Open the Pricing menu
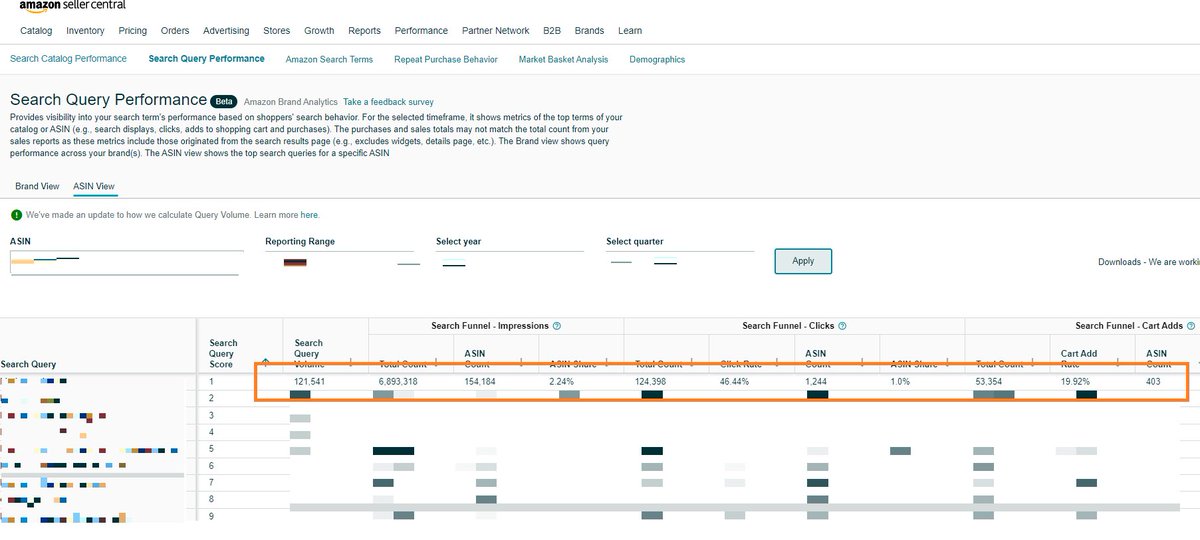This screenshot has height=540, width=1200. pyautogui.click(x=133, y=31)
